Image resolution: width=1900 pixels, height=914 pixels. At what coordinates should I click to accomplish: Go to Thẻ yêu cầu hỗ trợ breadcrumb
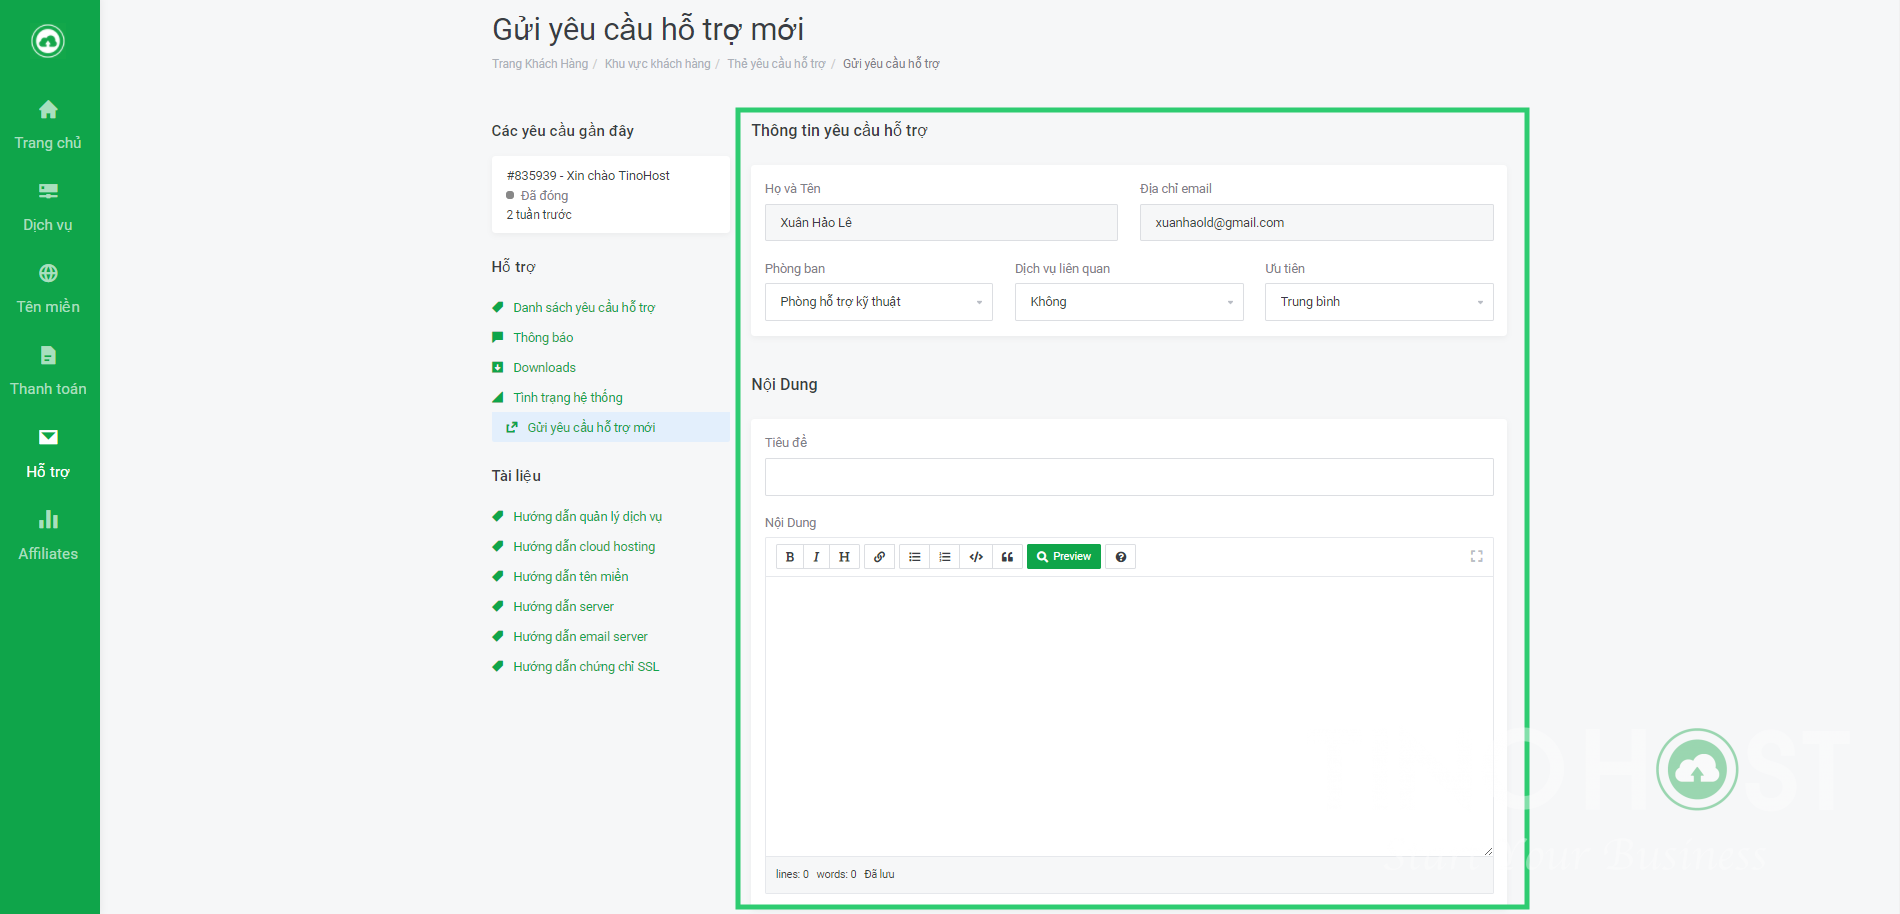coord(776,63)
